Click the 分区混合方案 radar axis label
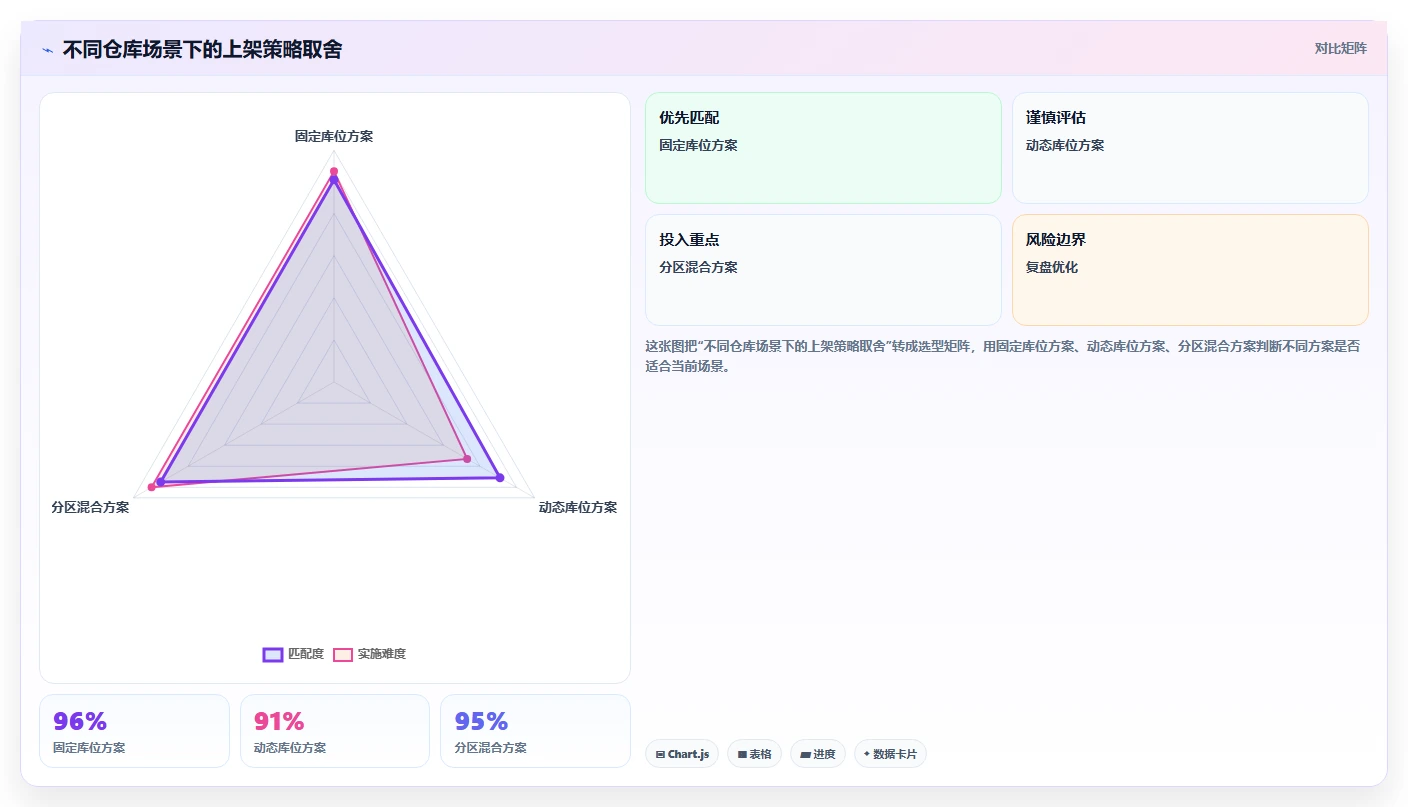The width and height of the screenshot is (1408, 807). click(x=90, y=508)
